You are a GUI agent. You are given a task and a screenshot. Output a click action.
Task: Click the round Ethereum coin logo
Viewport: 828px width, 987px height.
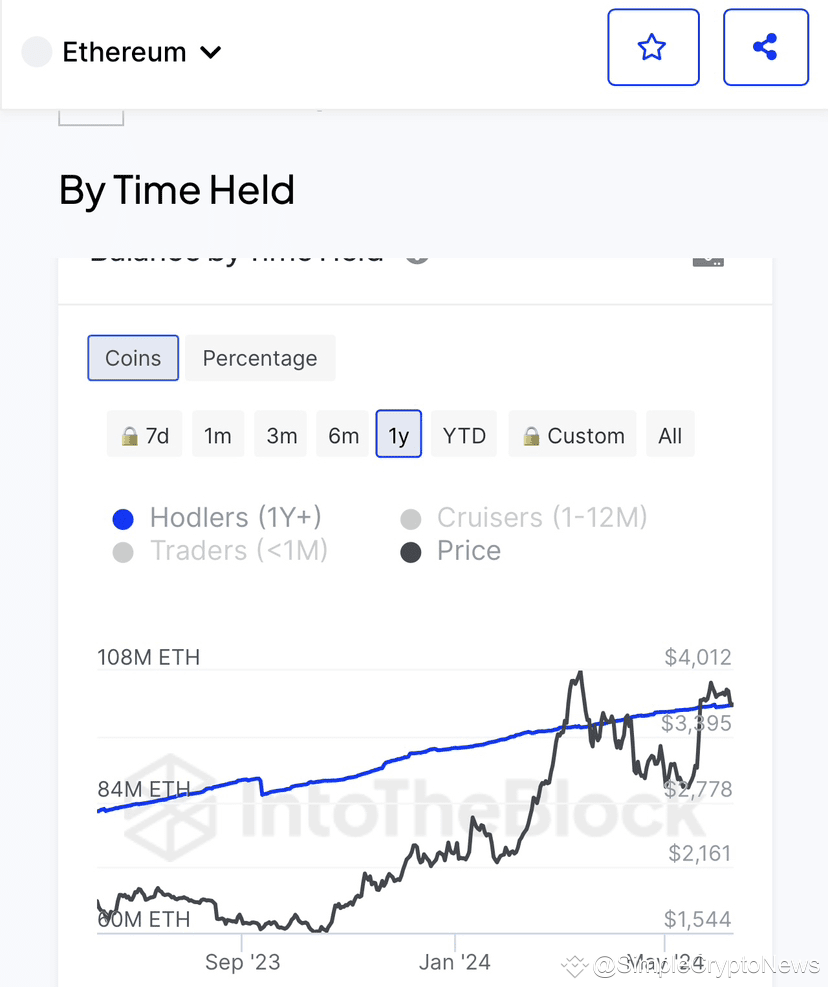(x=37, y=52)
